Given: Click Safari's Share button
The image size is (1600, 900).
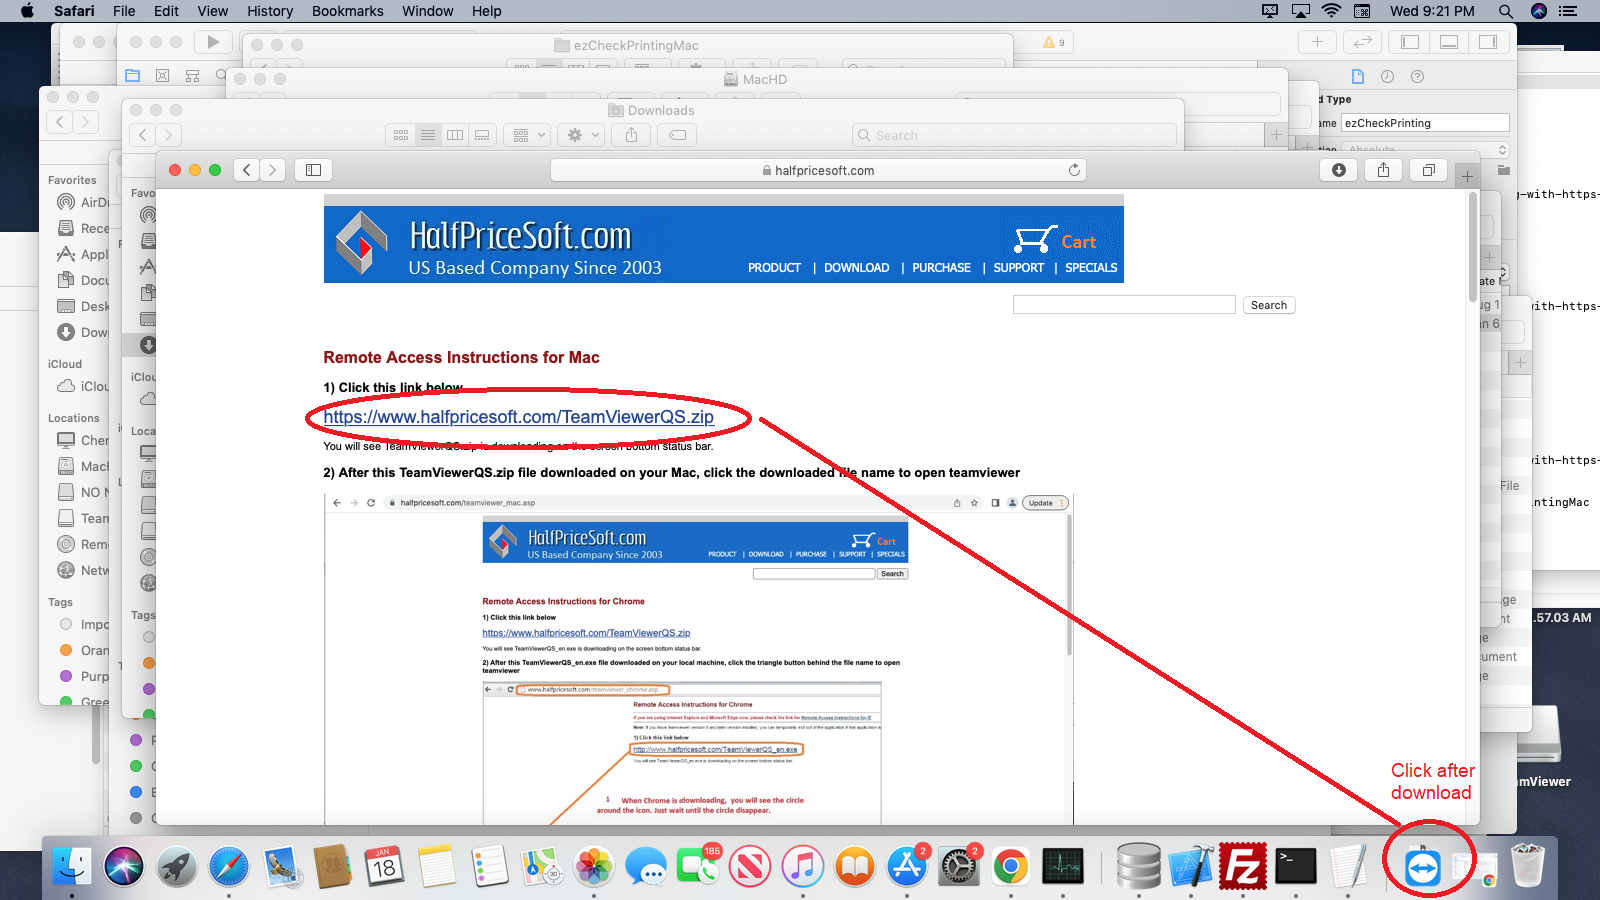Looking at the screenshot, I should [1384, 170].
